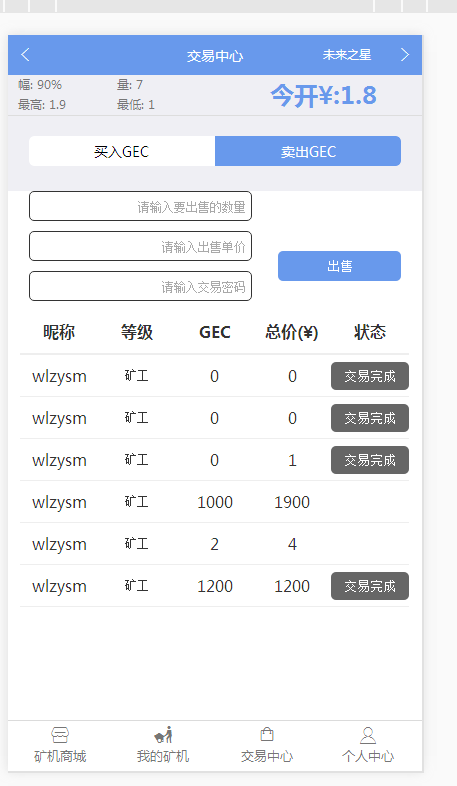Click the 总价(¥) column header
Viewport: 457px width, 786px height.
click(292, 332)
